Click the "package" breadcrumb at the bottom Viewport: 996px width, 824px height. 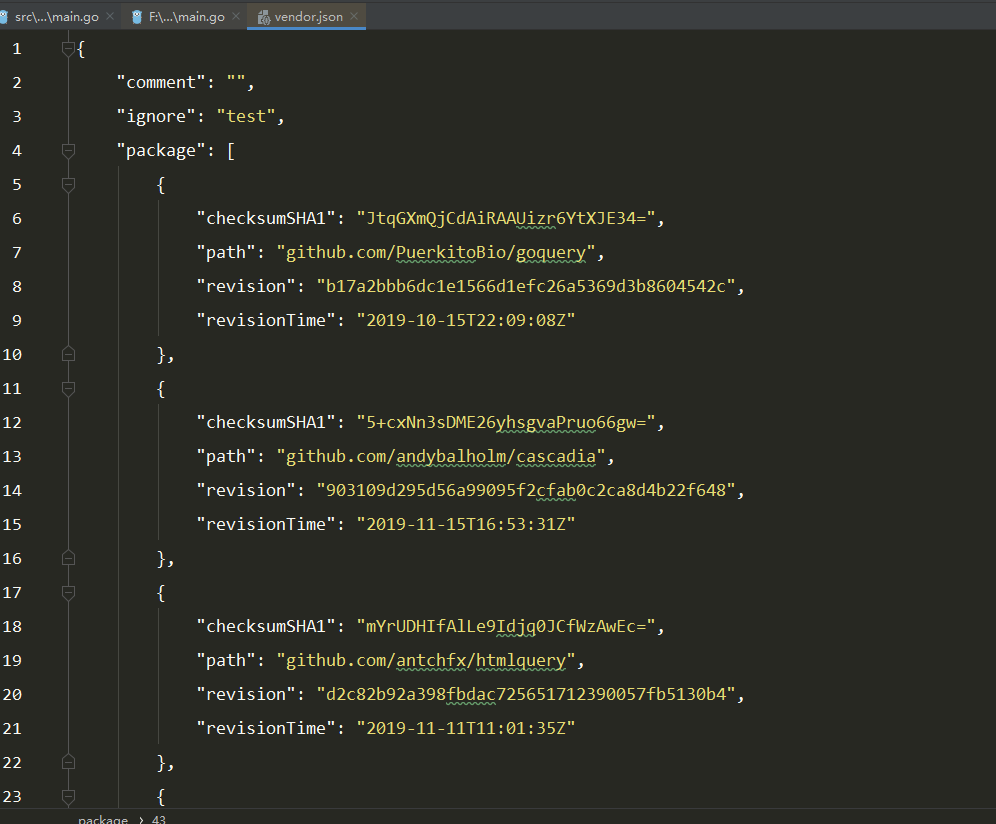tap(103, 819)
